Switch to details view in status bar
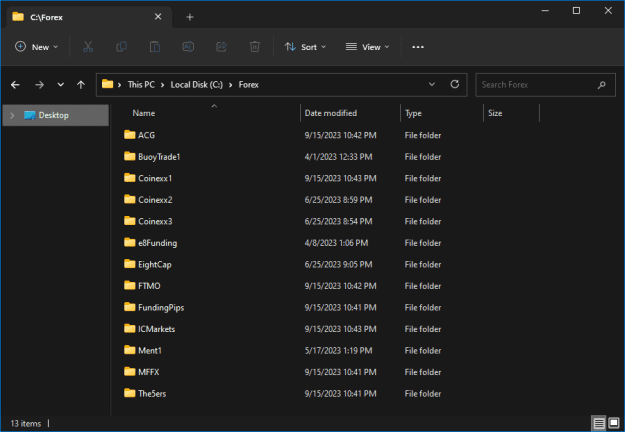625x432 pixels. [599, 423]
